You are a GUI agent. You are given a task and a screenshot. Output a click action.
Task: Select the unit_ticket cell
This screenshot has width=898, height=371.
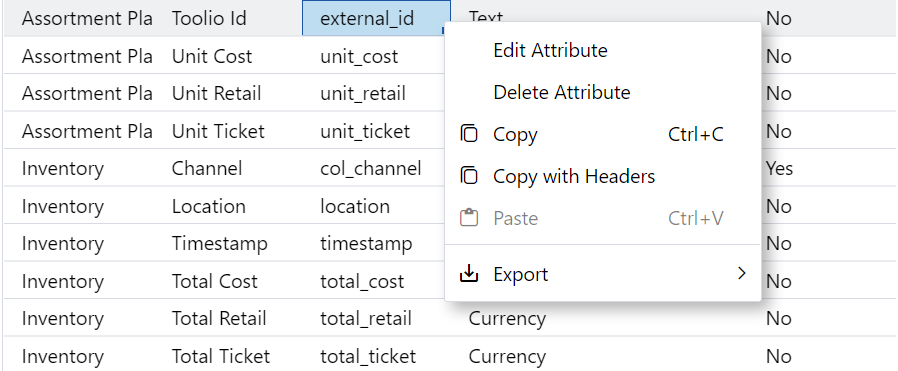click(365, 131)
